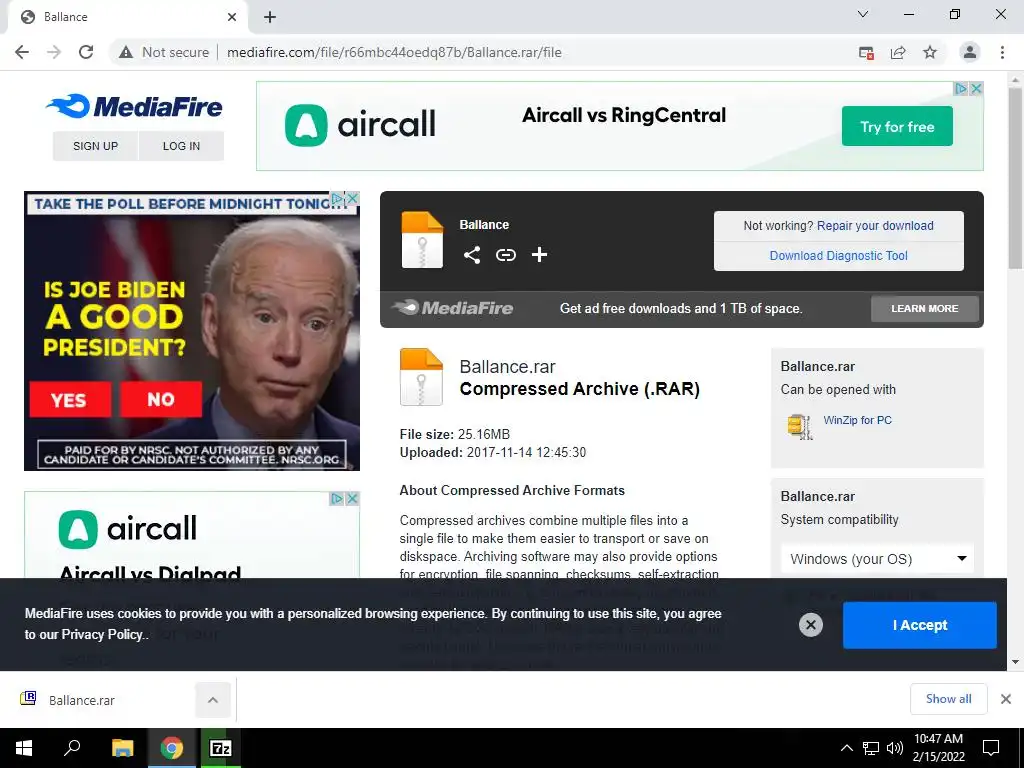The height and width of the screenshot is (768, 1024).
Task: Click the aircall Dialpad ad on left
Action: (x=192, y=536)
